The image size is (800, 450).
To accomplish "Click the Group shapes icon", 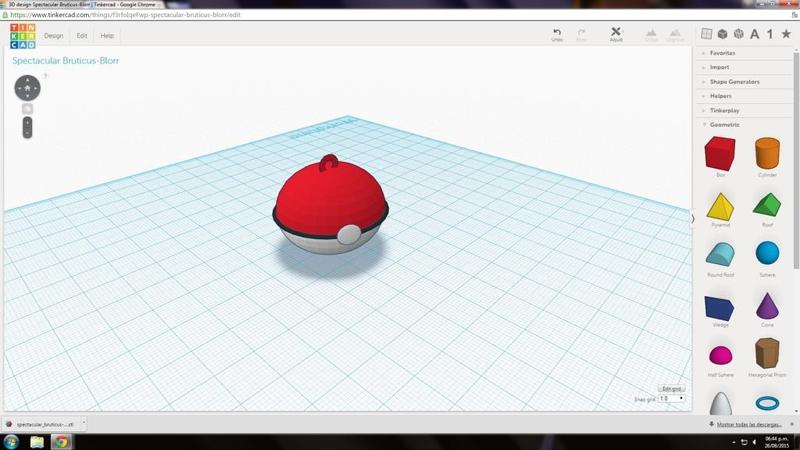I will [x=651, y=33].
